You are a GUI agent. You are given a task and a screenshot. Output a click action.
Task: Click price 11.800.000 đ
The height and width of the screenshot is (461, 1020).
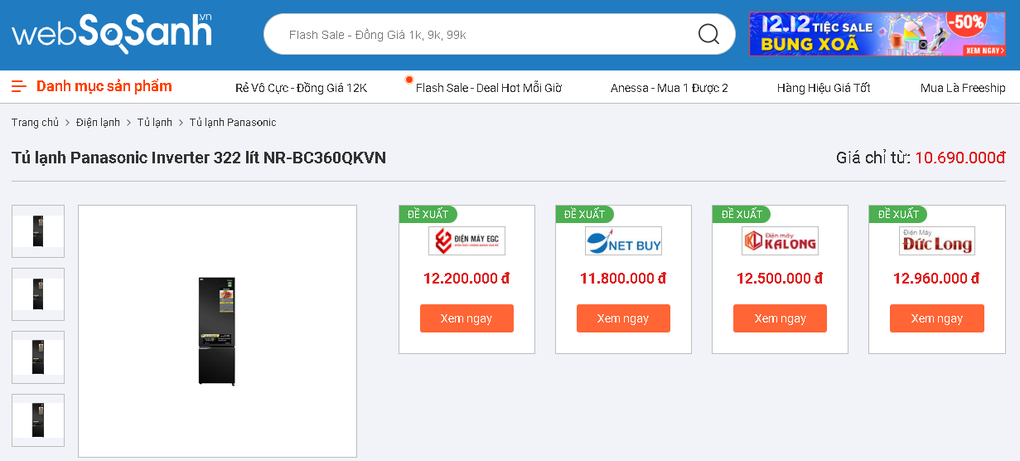[x=623, y=278]
